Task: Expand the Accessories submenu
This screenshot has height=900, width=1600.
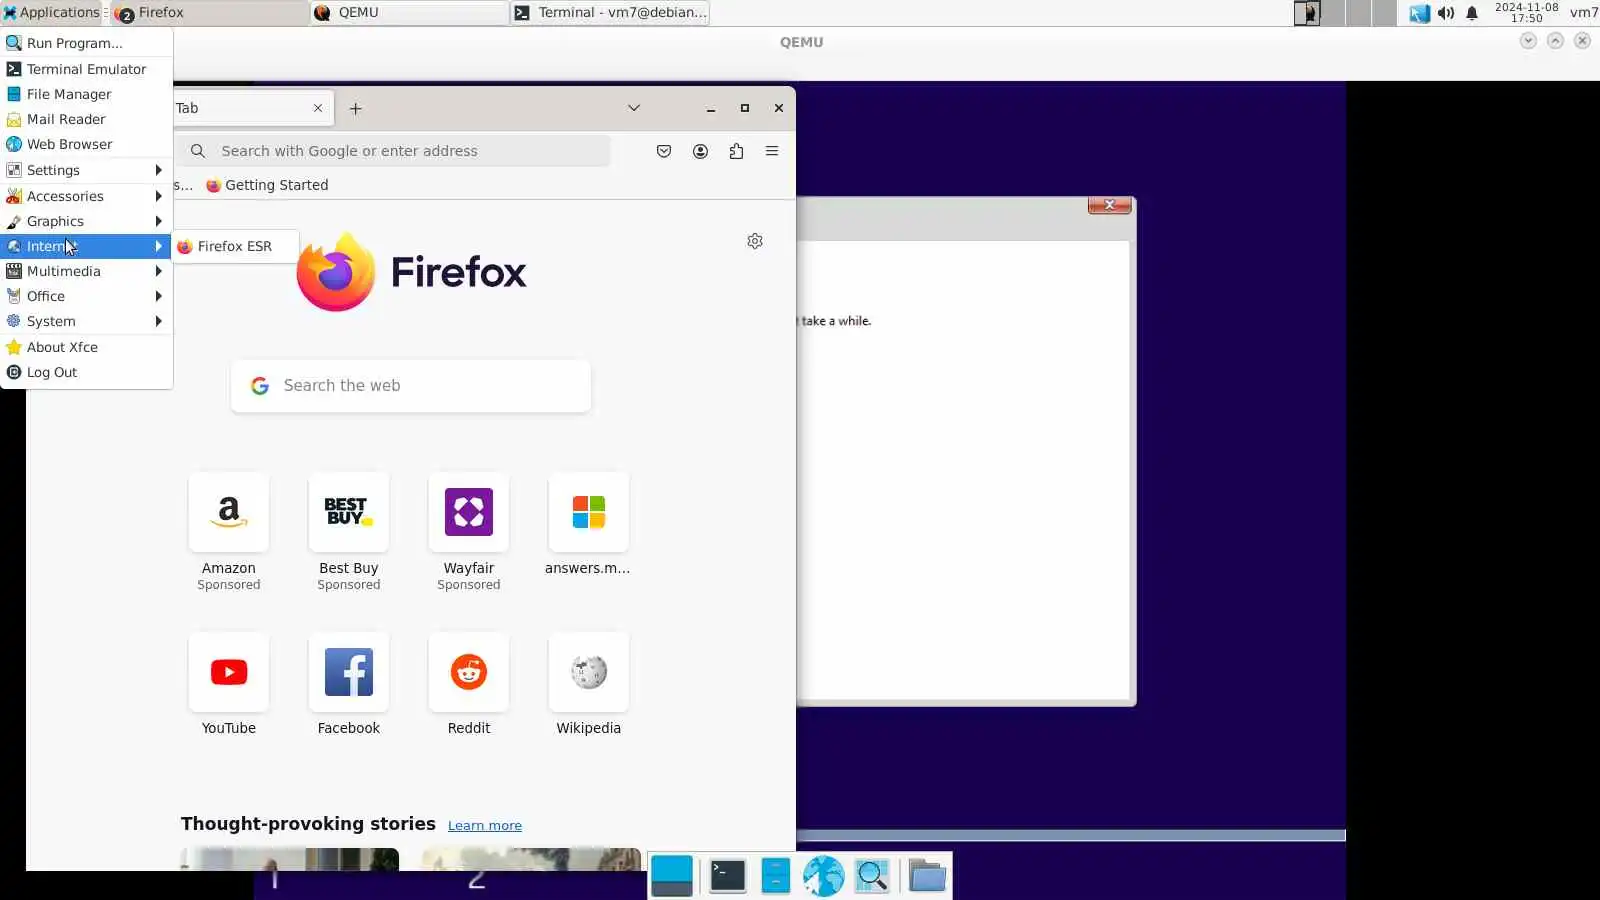Action: tap(86, 196)
